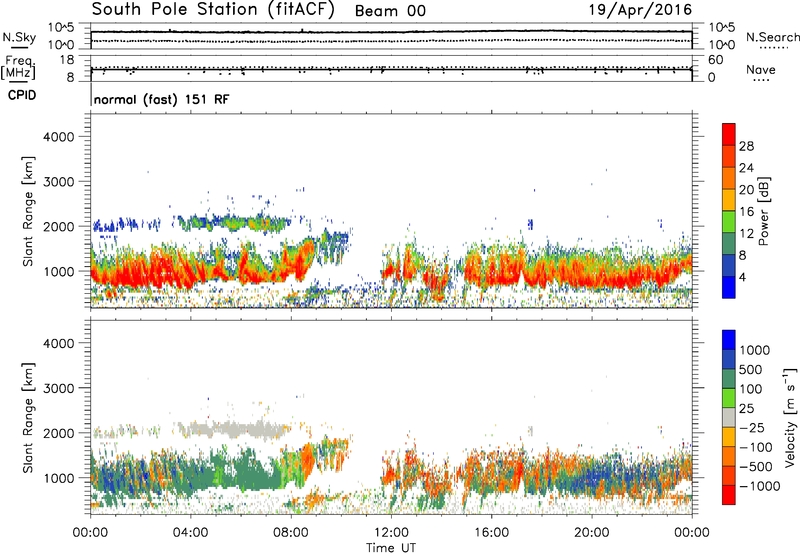This screenshot has width=800, height=554.
Task: Select the "Freq. [MHz]" axis label
Action: click(18, 68)
